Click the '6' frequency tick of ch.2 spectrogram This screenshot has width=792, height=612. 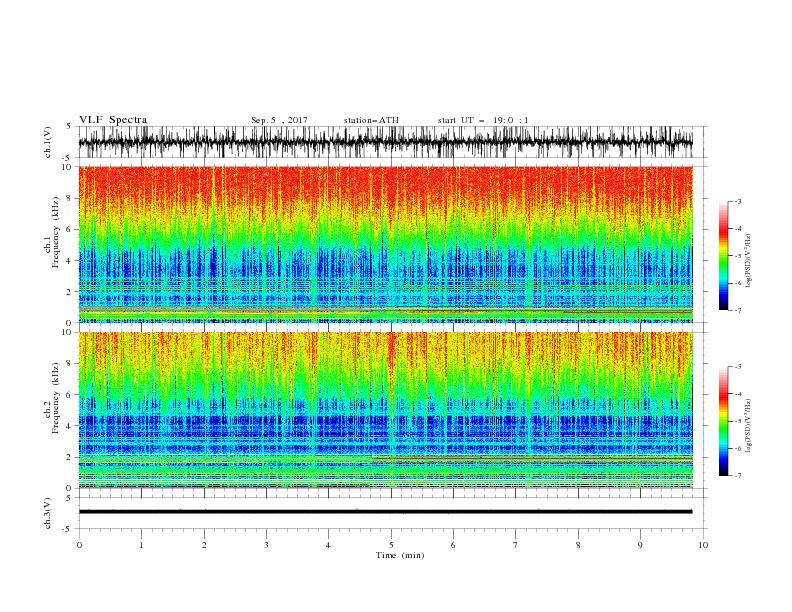click(70, 395)
